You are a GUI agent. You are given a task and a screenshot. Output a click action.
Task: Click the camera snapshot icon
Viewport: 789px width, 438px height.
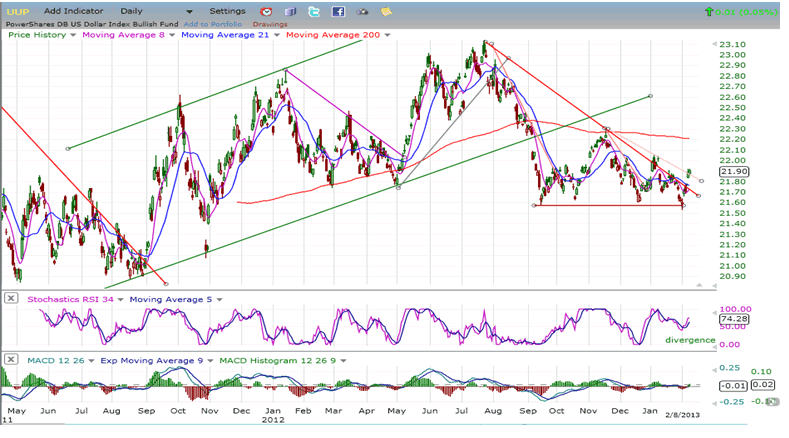(362, 11)
